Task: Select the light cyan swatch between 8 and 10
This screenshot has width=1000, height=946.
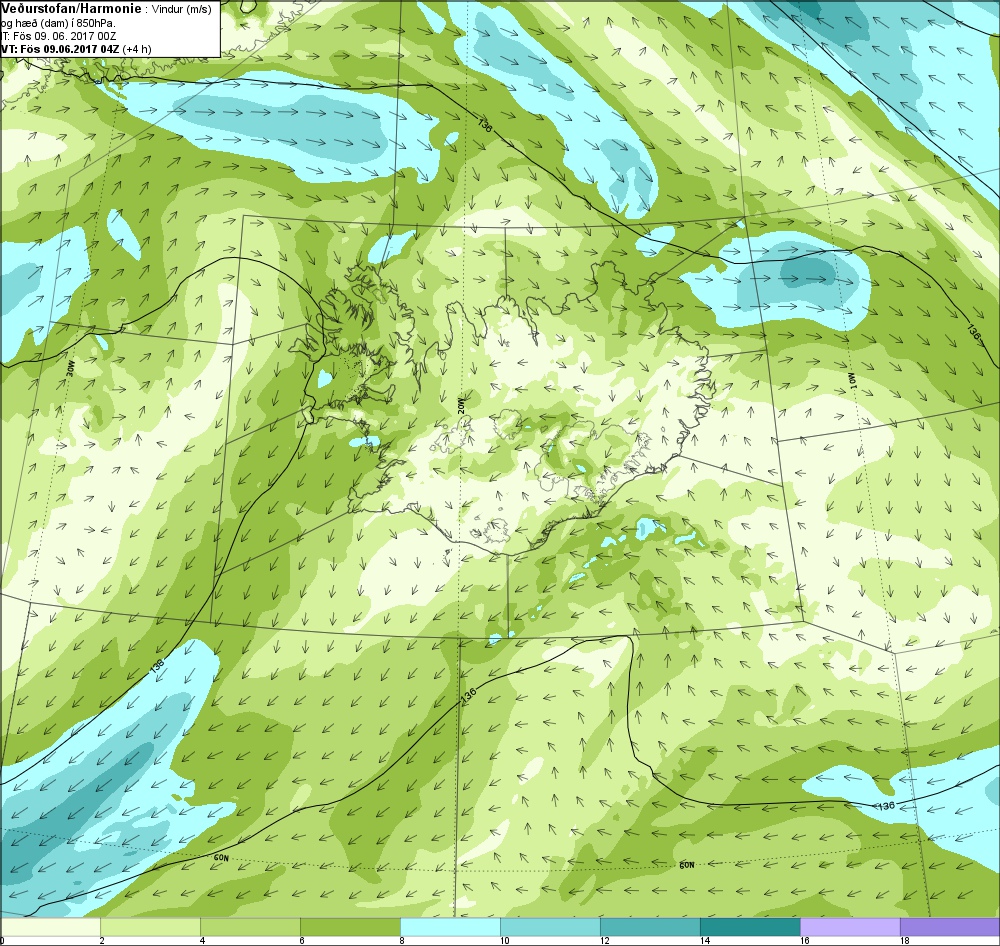Action: click(x=450, y=926)
